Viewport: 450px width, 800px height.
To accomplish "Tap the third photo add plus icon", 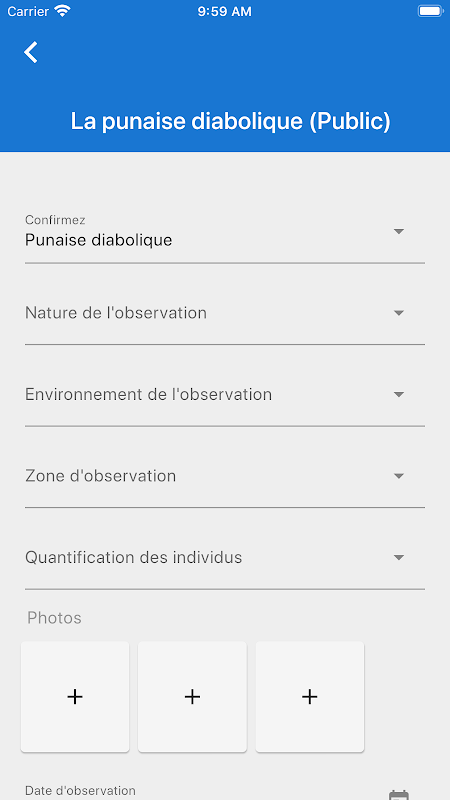I will (x=310, y=696).
